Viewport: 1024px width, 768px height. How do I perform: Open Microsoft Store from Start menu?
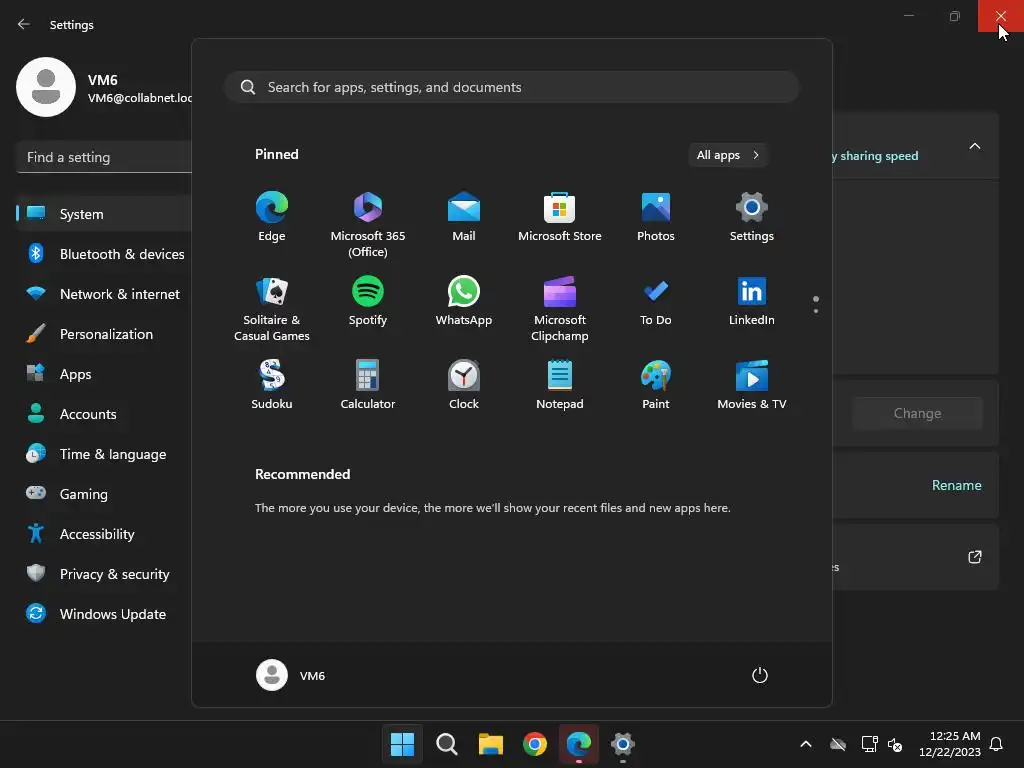560,217
